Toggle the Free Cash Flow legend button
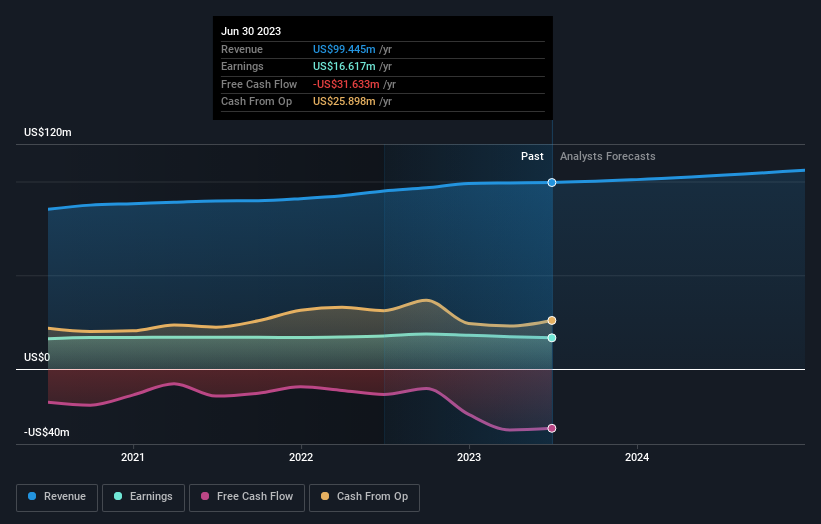Viewport: 821px width, 524px height. pyautogui.click(x=247, y=497)
